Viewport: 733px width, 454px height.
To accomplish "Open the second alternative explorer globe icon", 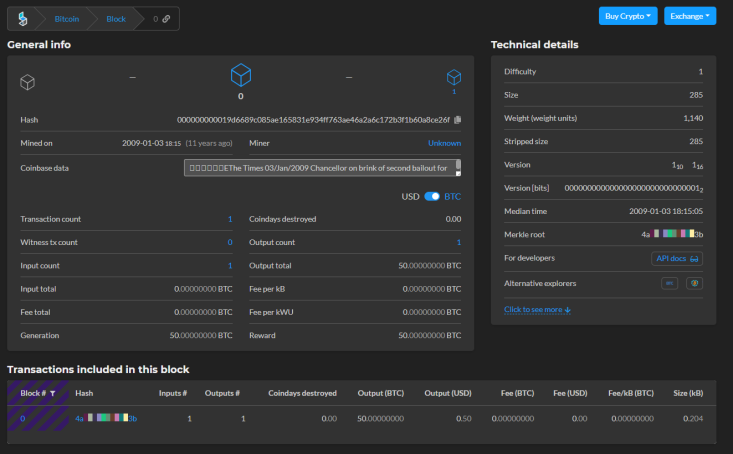I will point(694,283).
